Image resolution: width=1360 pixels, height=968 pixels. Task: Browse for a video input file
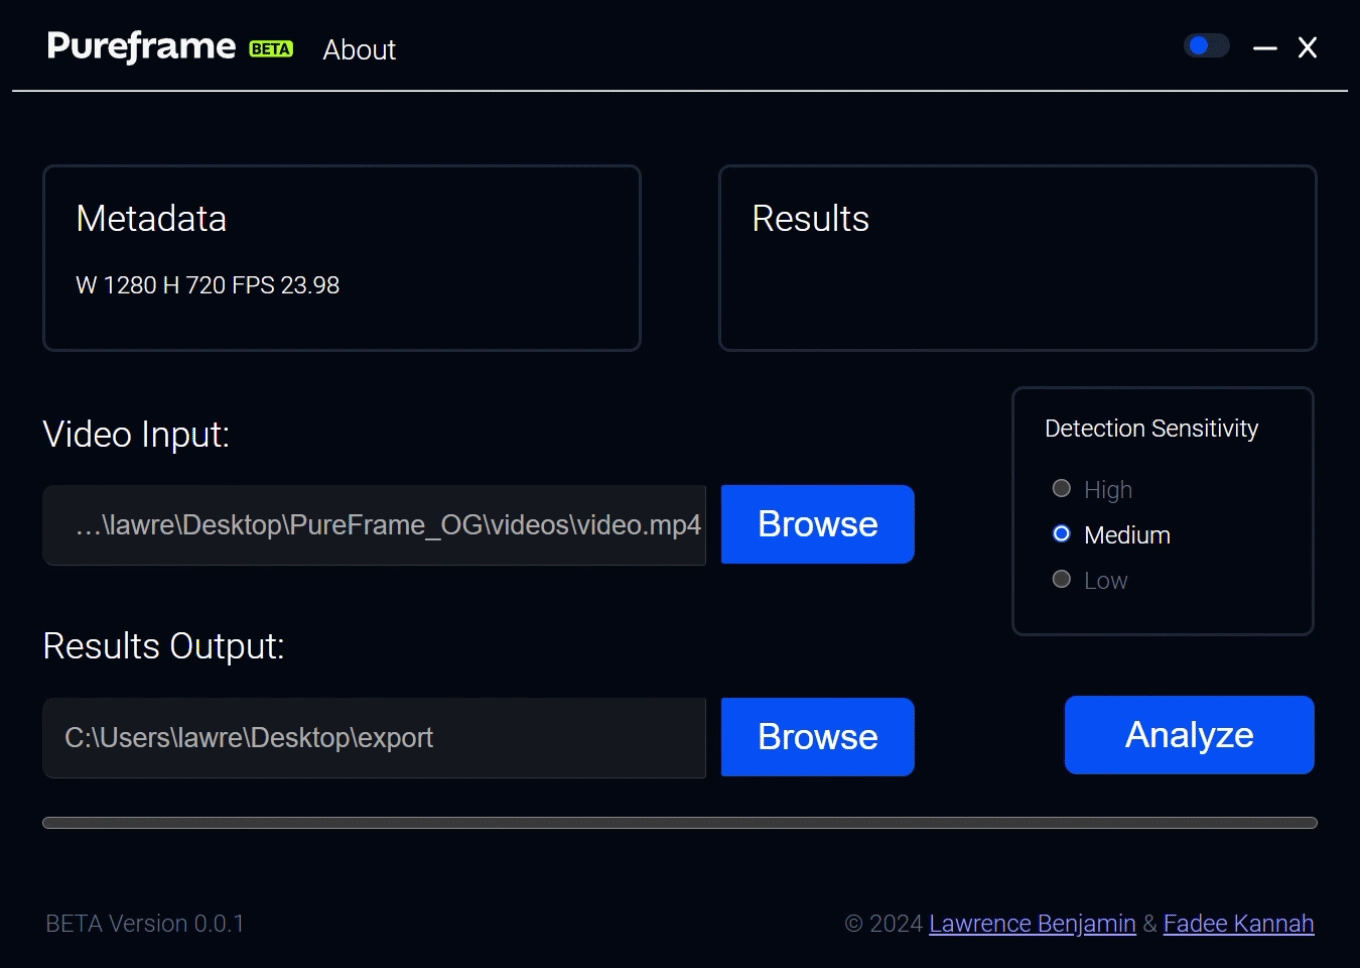coord(817,524)
